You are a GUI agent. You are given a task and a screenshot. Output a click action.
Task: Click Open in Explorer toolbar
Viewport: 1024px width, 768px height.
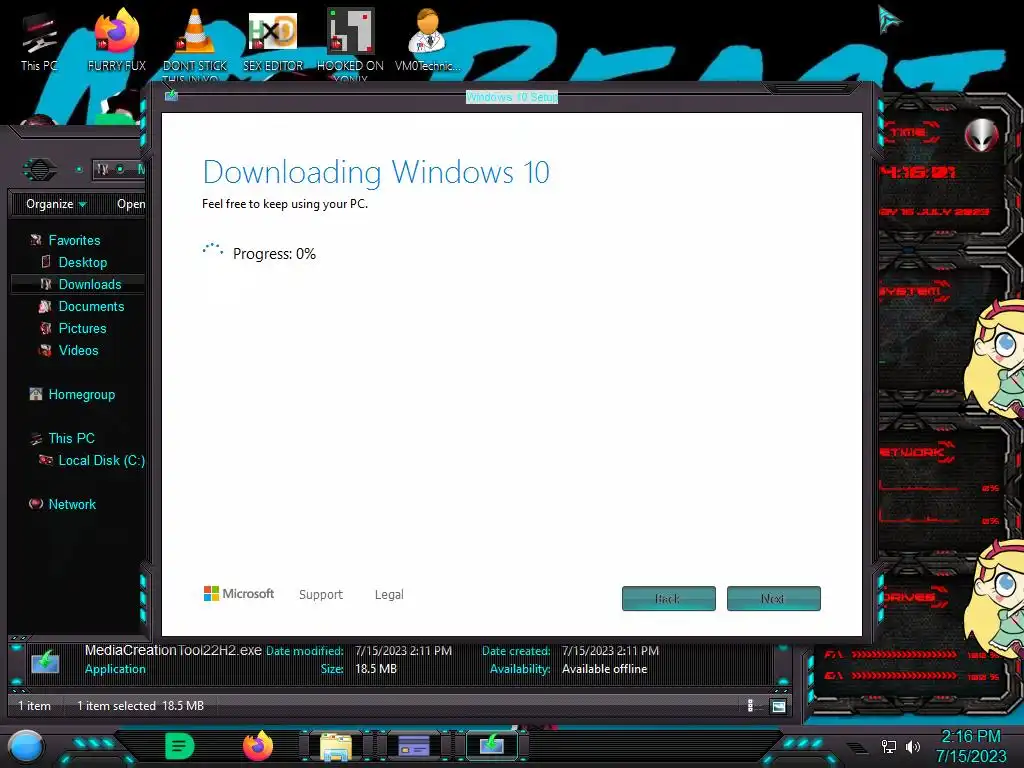tap(131, 204)
